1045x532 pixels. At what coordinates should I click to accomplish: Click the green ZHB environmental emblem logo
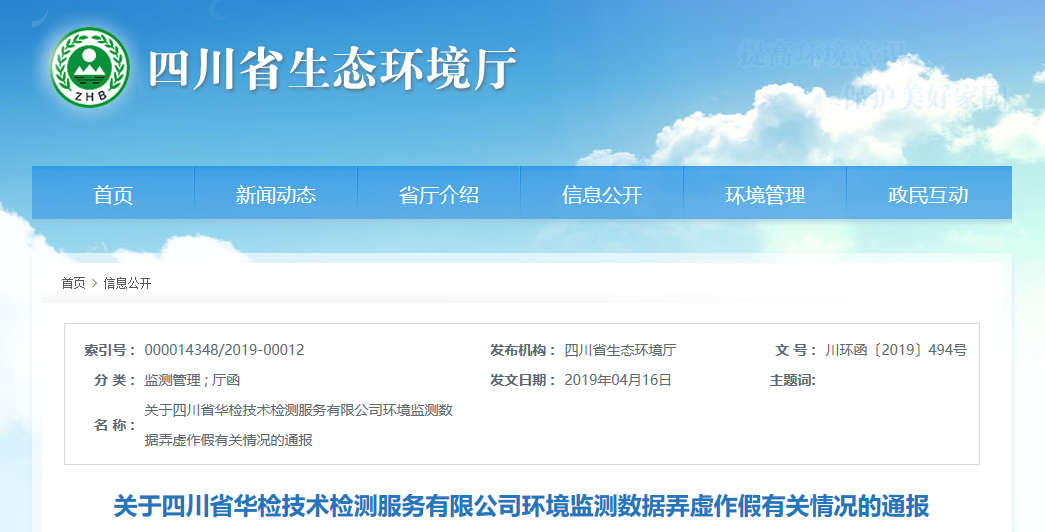pyautogui.click(x=90, y=67)
